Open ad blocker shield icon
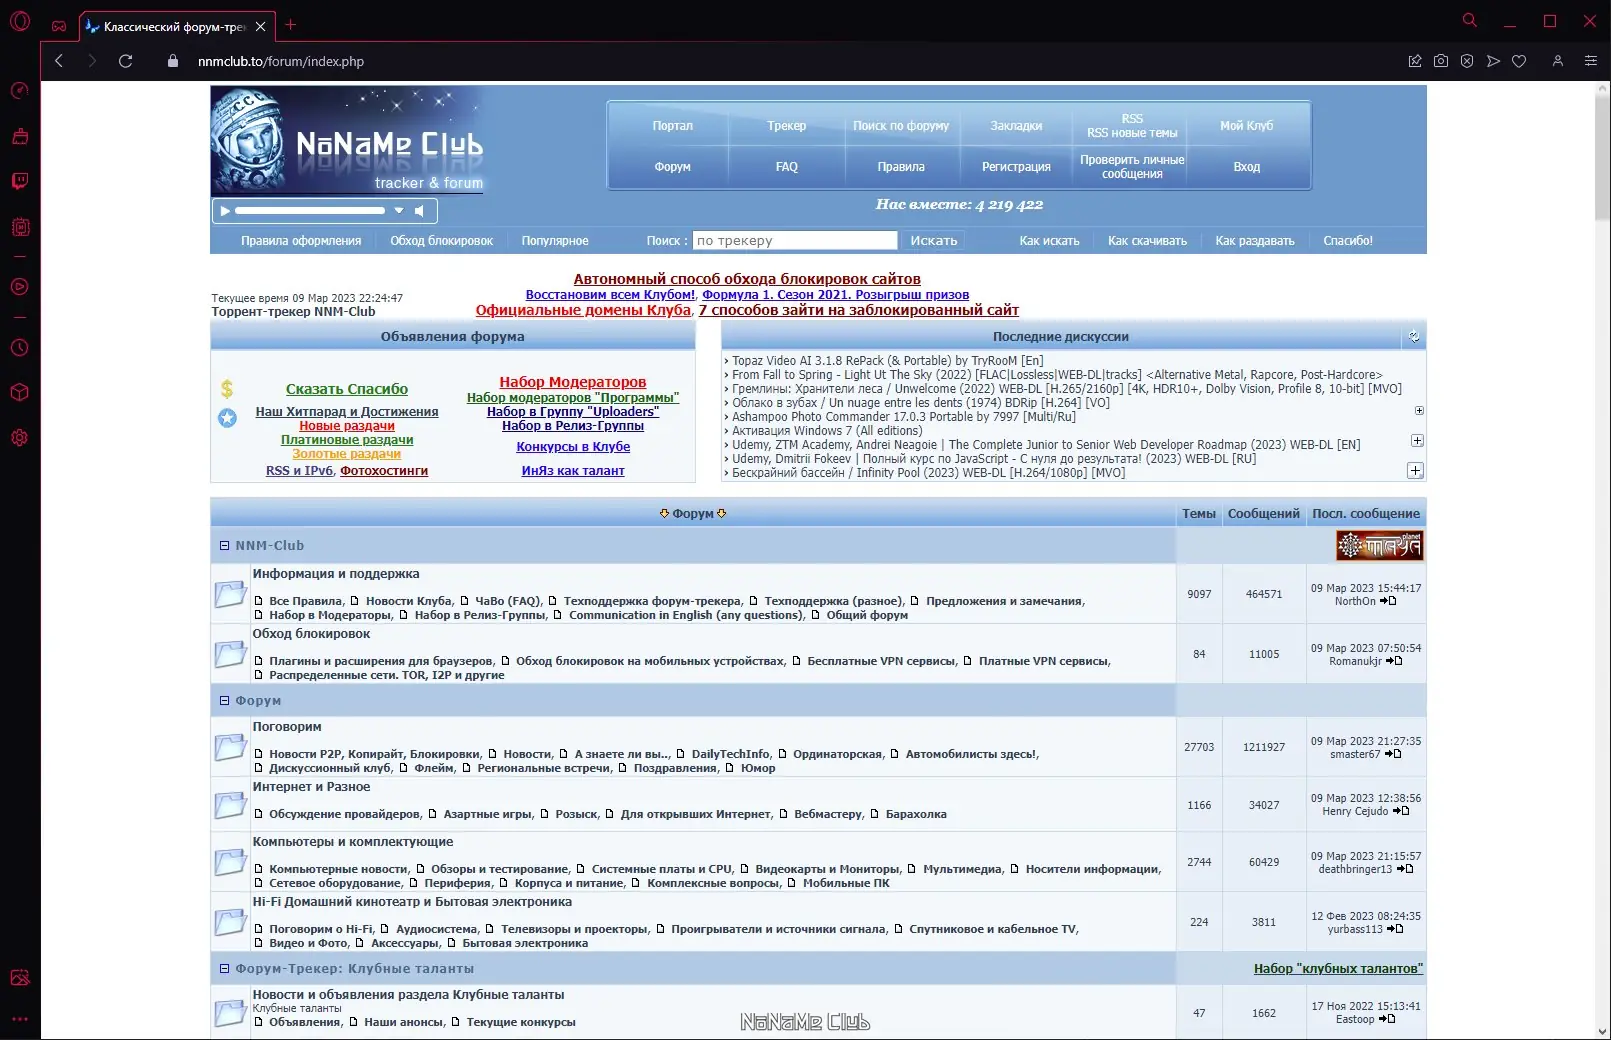 1467,61
